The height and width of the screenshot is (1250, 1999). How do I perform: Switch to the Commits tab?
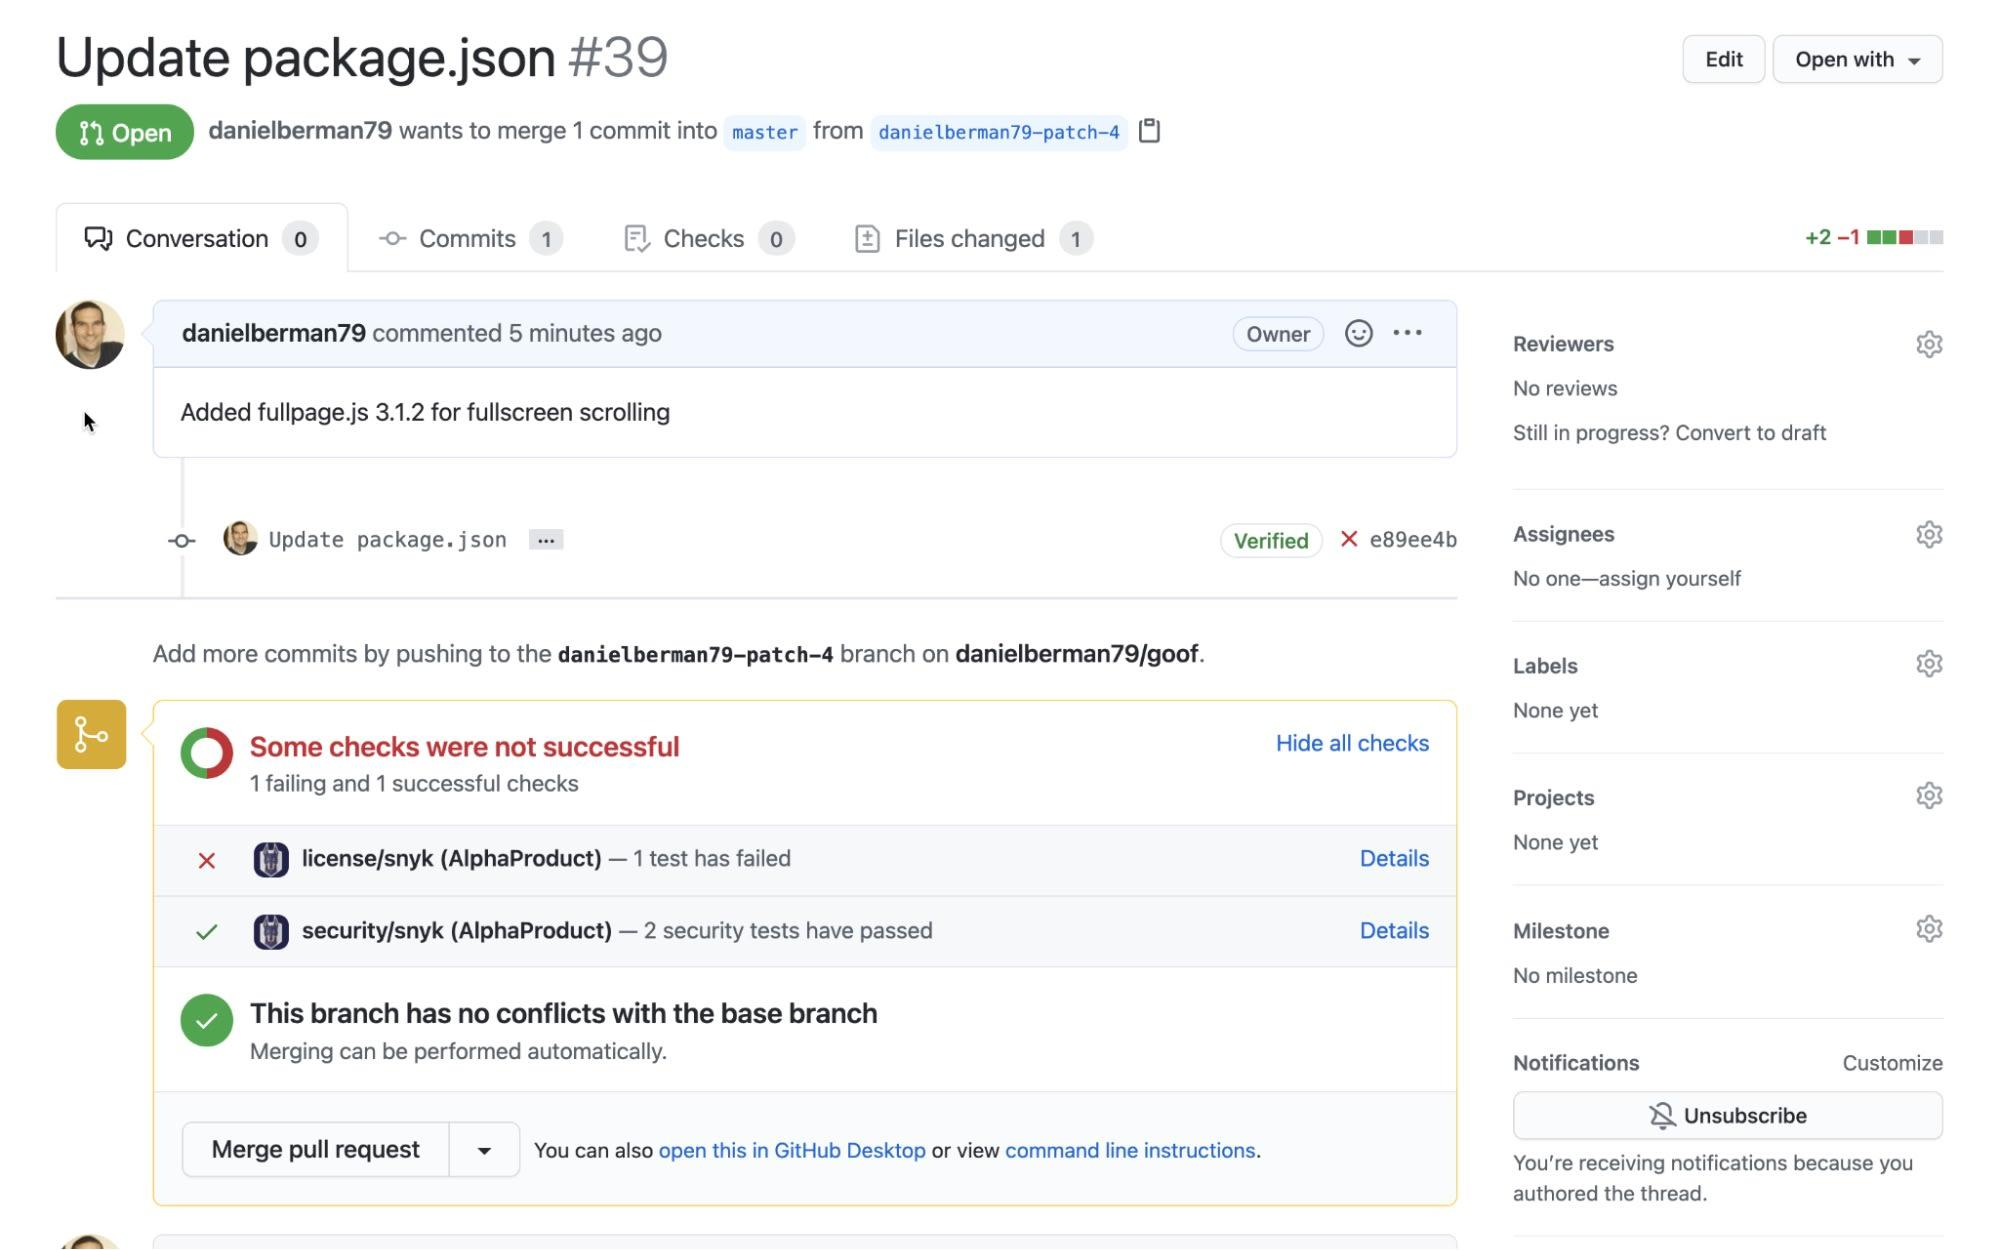point(469,239)
